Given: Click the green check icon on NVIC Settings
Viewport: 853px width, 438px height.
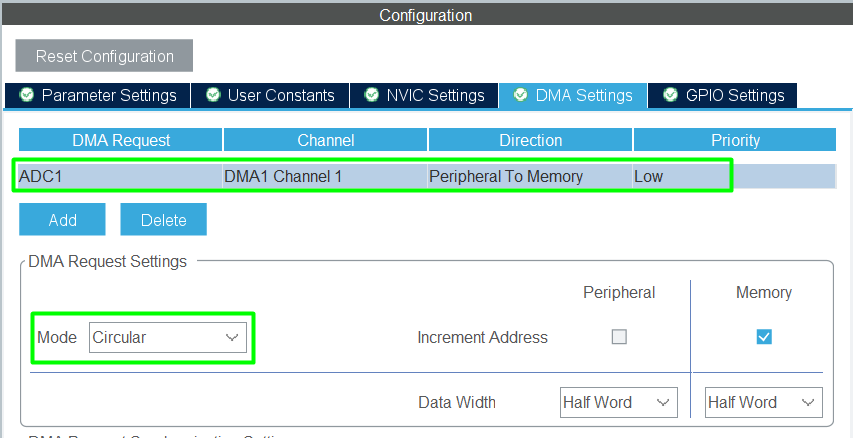Looking at the screenshot, I should pyautogui.click(x=372, y=95).
